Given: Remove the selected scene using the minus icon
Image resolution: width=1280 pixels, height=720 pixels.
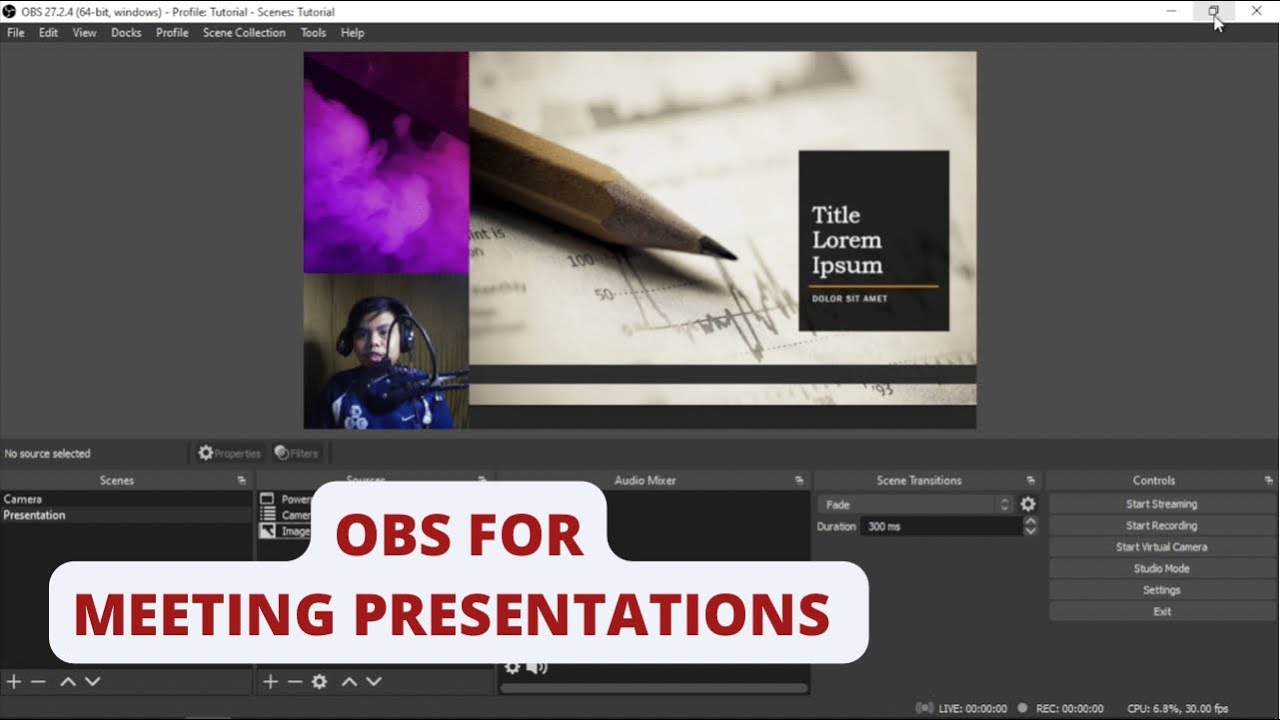Looking at the screenshot, I should (x=38, y=681).
